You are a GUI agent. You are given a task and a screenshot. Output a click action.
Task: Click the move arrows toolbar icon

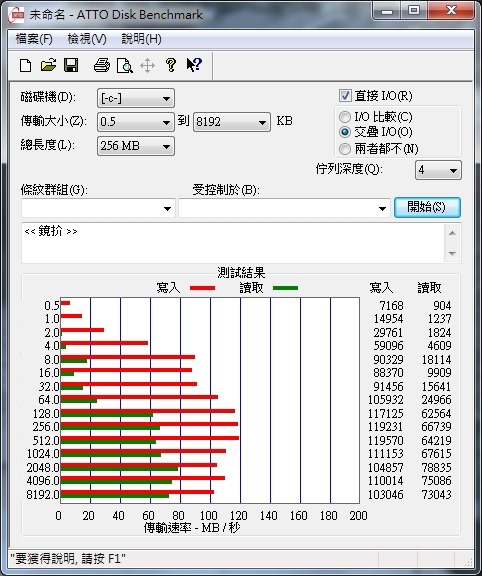(147, 66)
